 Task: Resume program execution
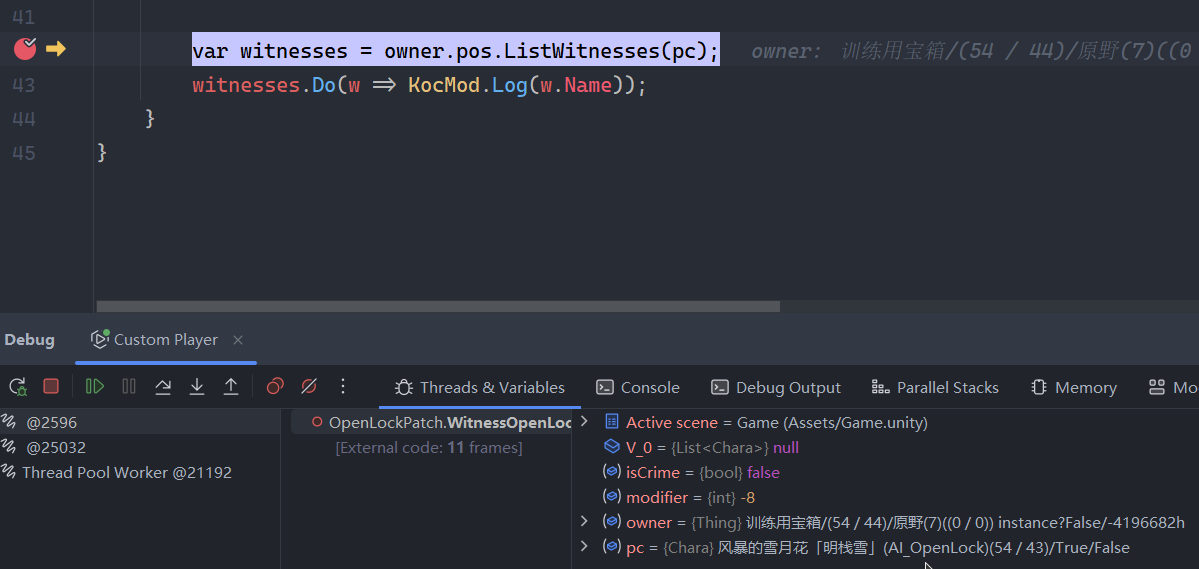[95, 387]
